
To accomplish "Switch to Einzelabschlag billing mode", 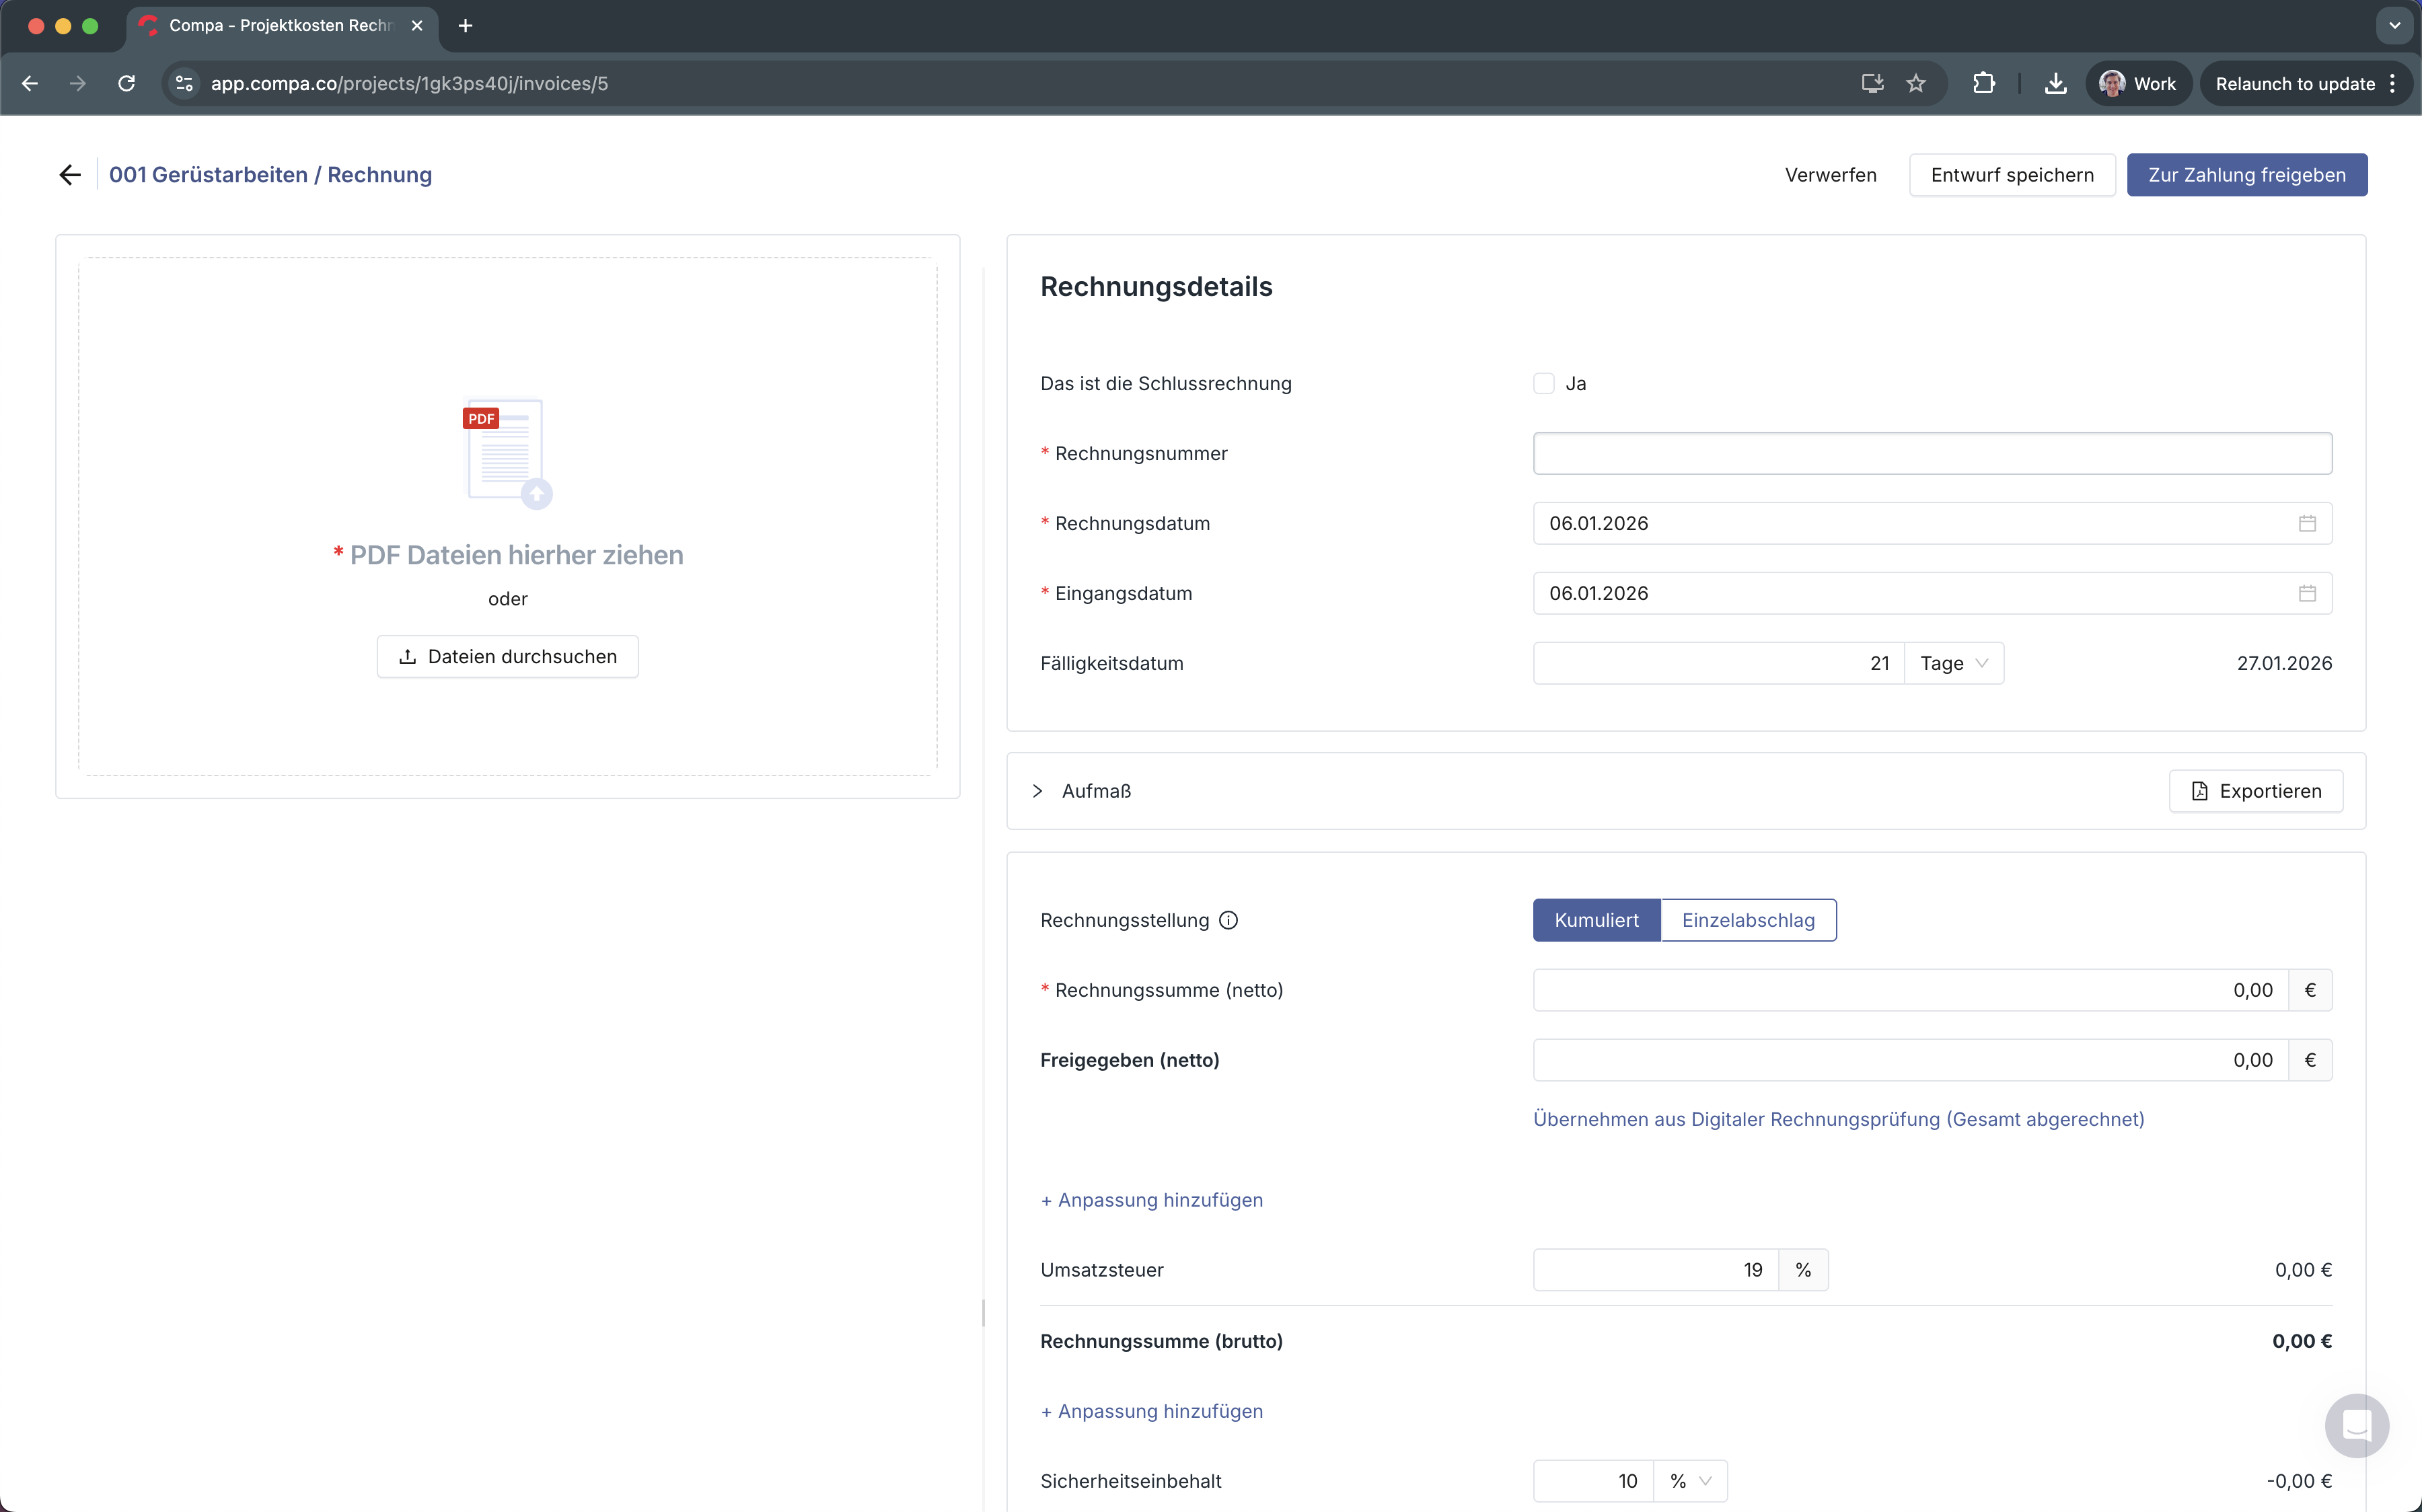I will click(x=1748, y=920).
